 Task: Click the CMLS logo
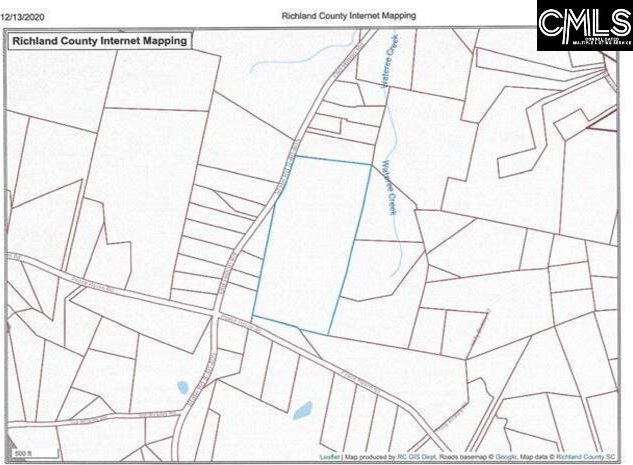tap(585, 25)
